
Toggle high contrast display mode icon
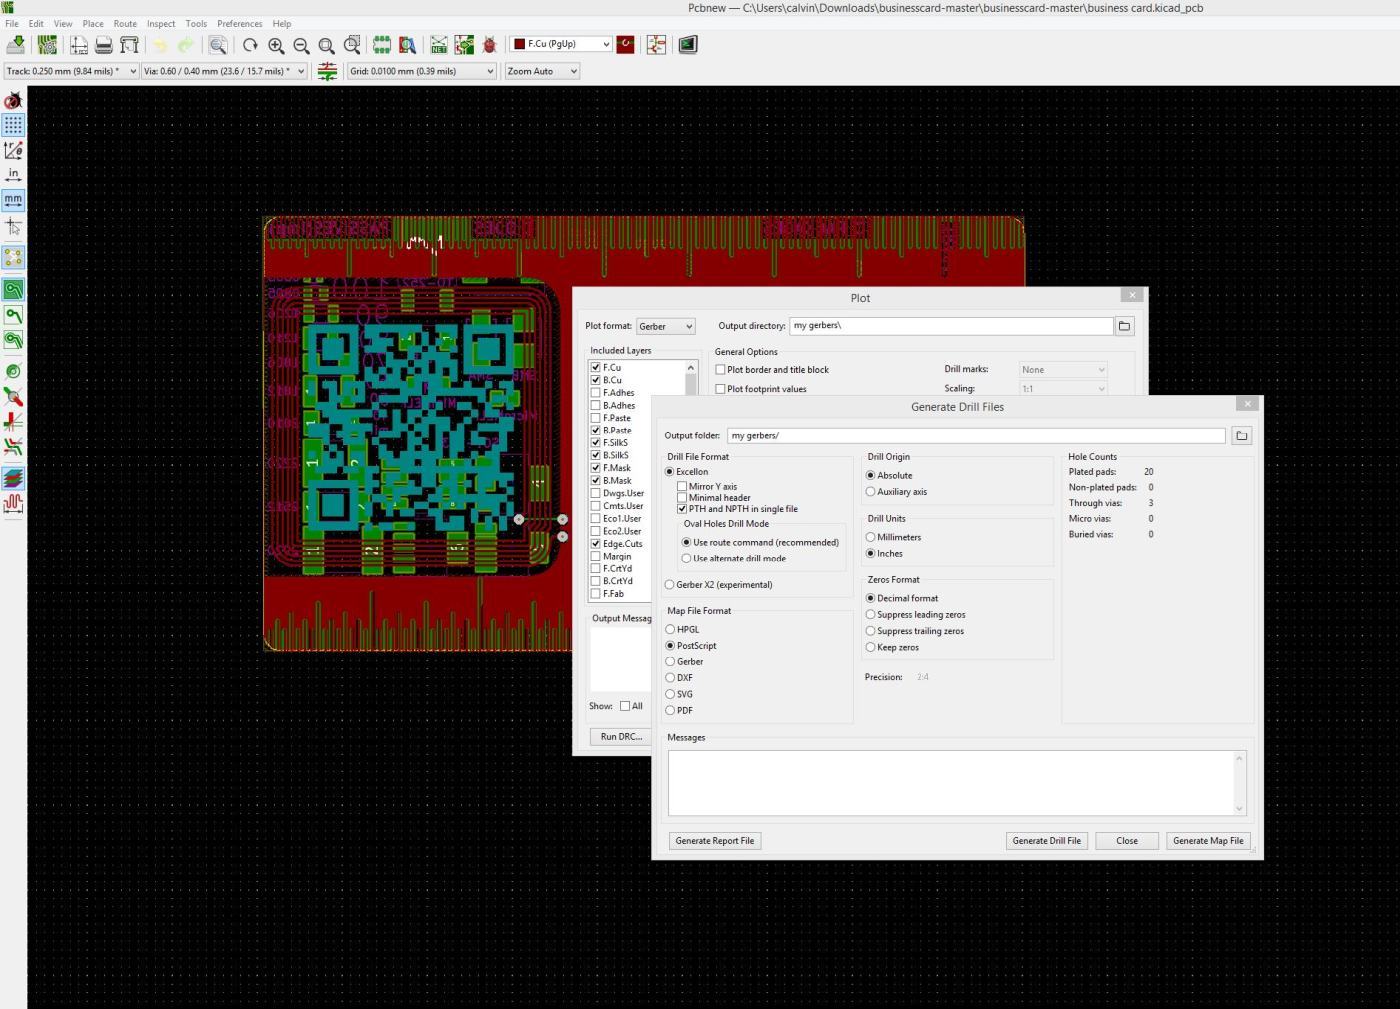[x=13, y=446]
